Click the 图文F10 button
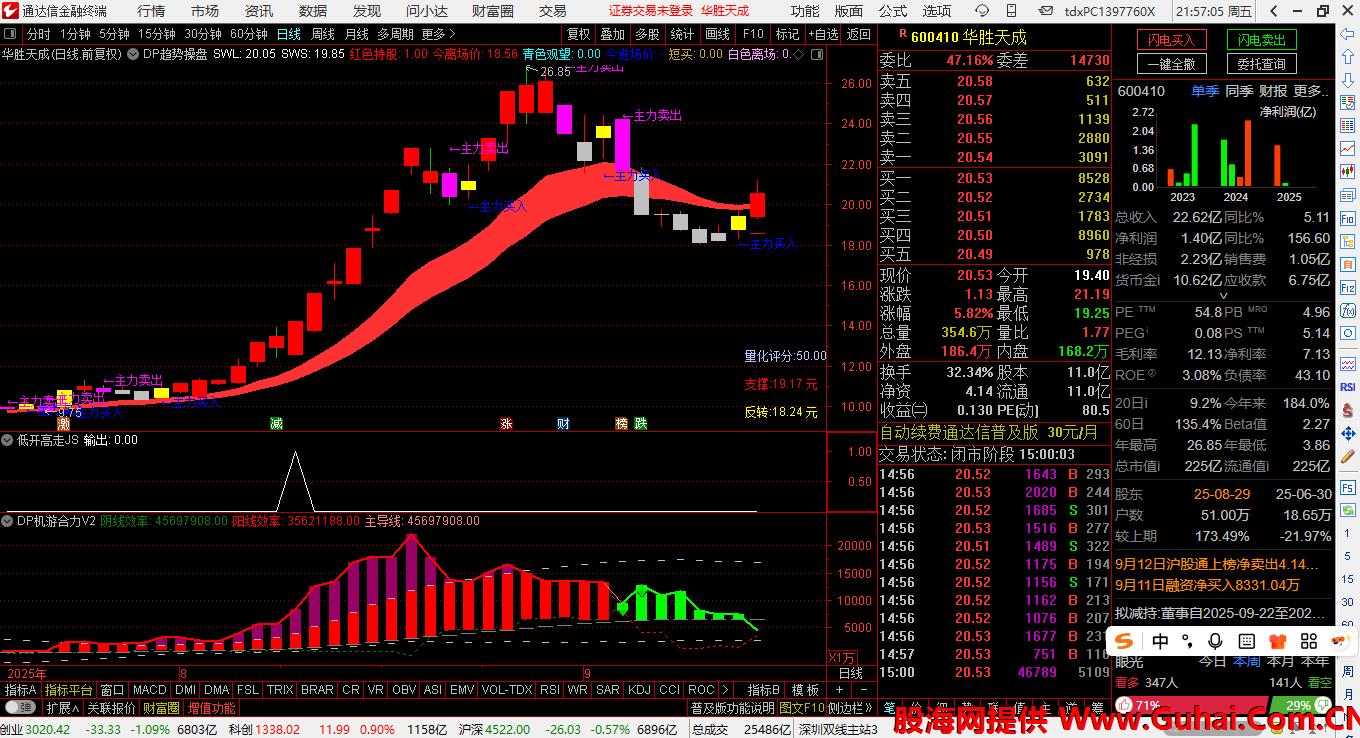The height and width of the screenshot is (738, 1360). (x=801, y=708)
